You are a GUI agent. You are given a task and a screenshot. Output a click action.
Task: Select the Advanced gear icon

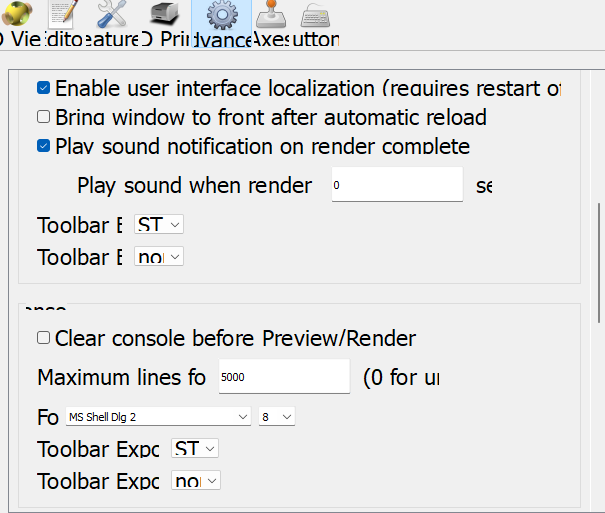[220, 20]
